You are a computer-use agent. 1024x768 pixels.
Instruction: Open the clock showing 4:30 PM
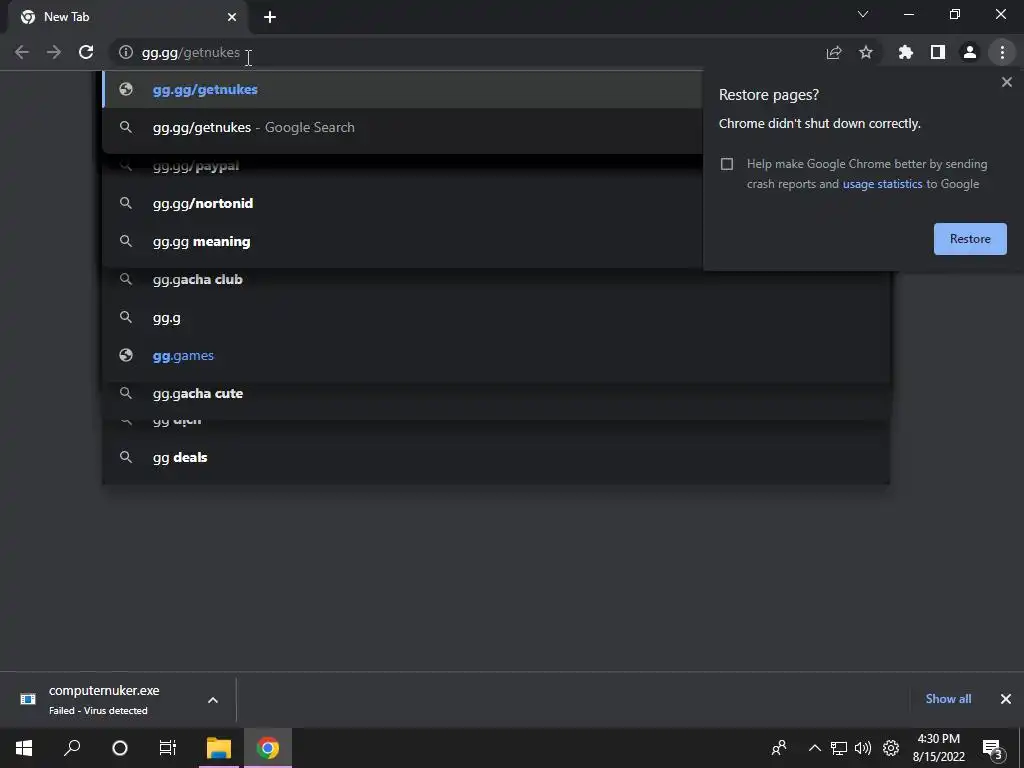click(x=938, y=748)
